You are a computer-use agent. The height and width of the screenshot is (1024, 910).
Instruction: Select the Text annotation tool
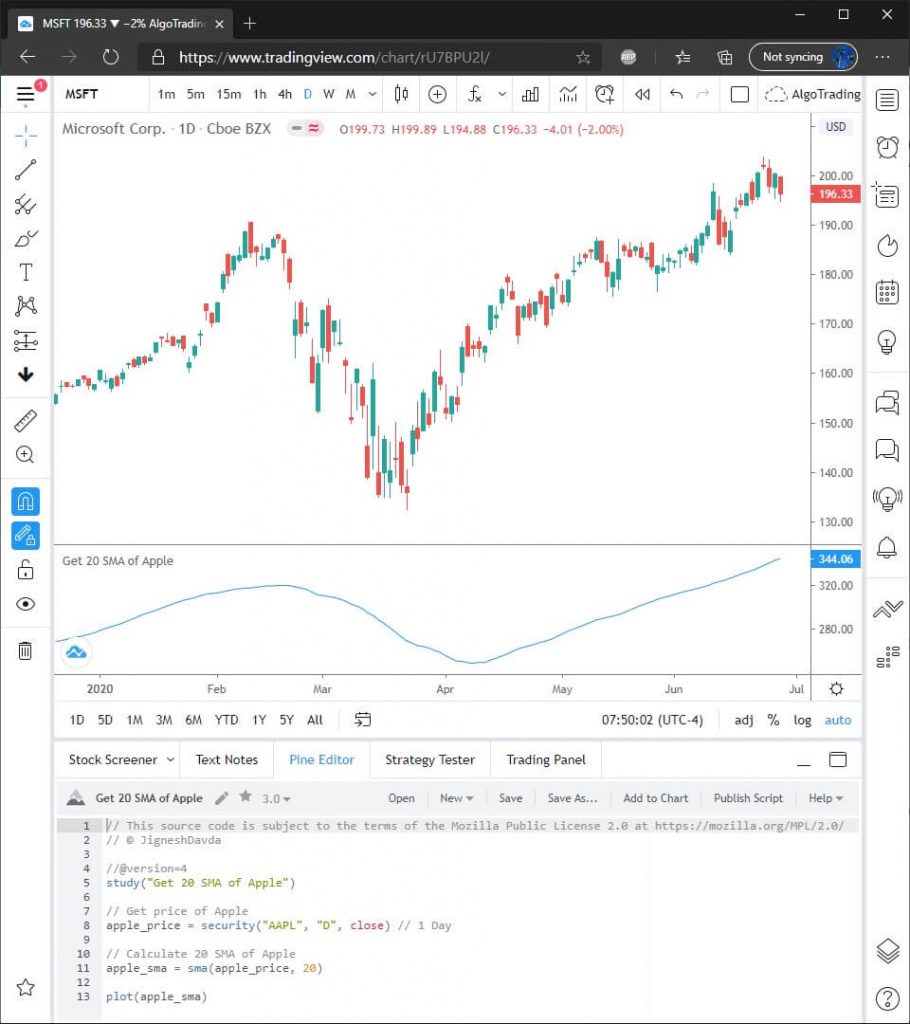coord(25,272)
